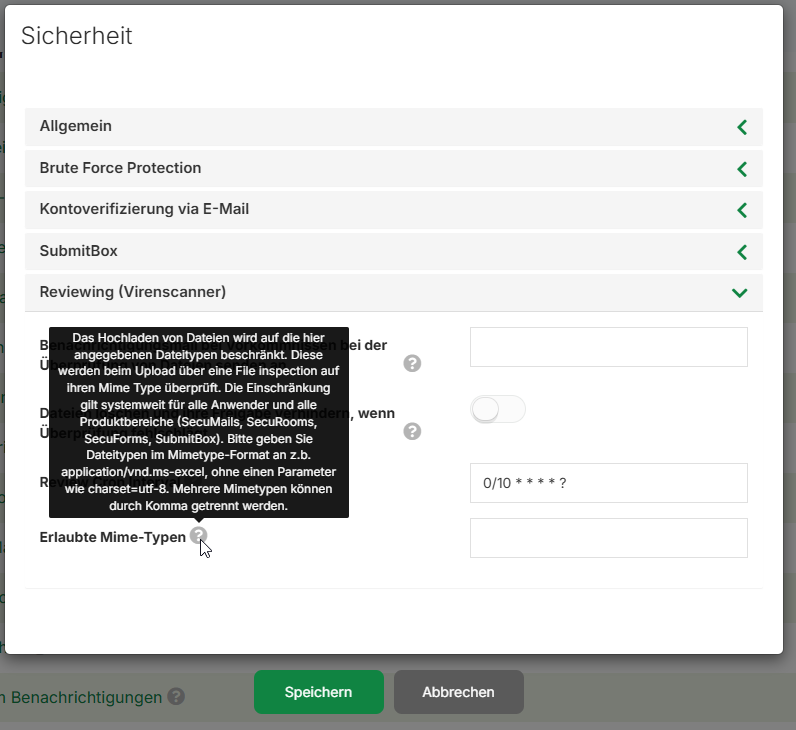796x730 pixels.
Task: Click help icon beside the first empty Reviewing field
Action: pos(412,363)
